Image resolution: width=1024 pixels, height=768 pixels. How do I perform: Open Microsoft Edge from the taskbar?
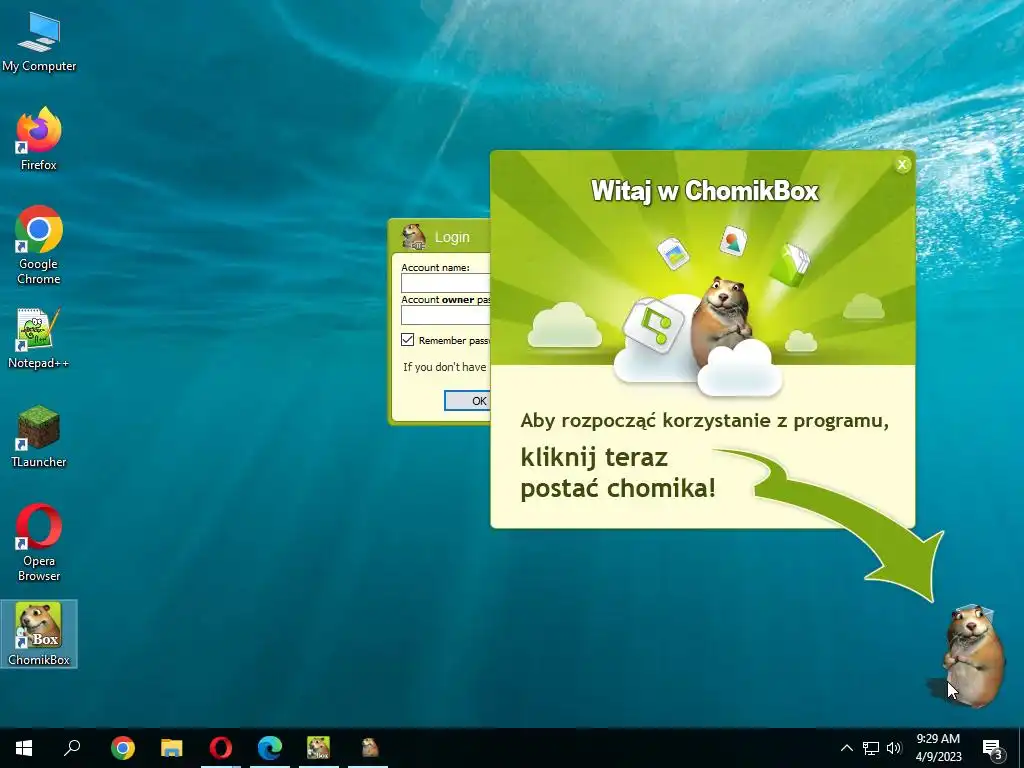(x=270, y=748)
